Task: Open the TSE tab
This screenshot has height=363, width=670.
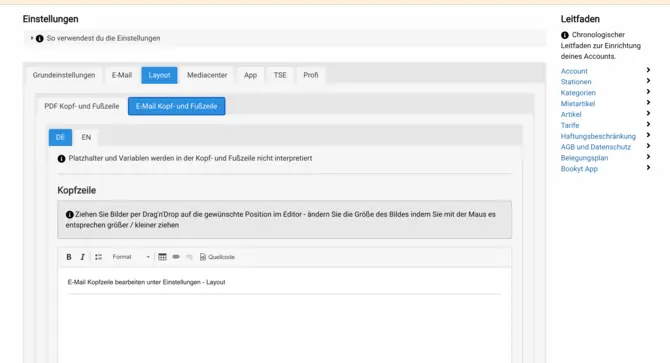Action: 280,75
